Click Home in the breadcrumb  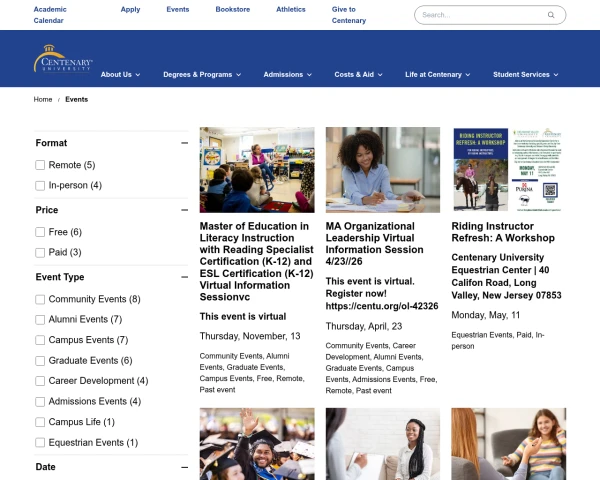coord(43,100)
